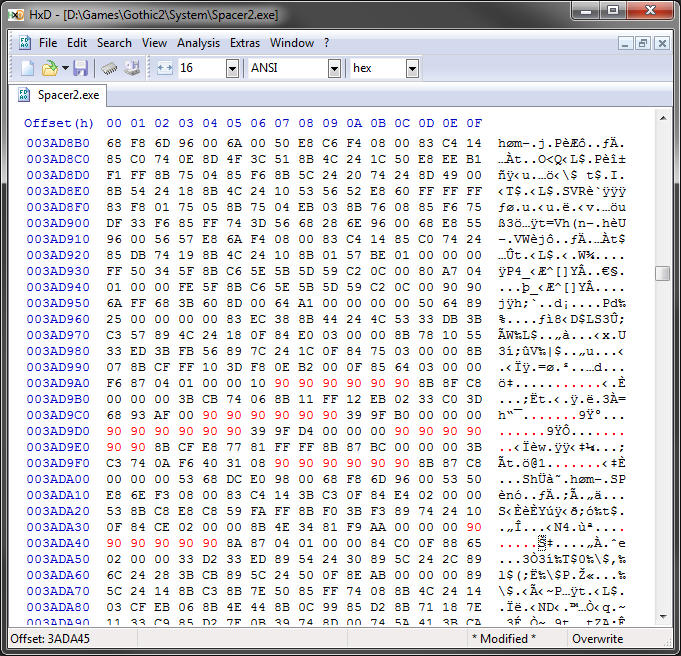Close the inner Spacer2.exe document
Screen dimensions: 681x656
coord(662,43)
